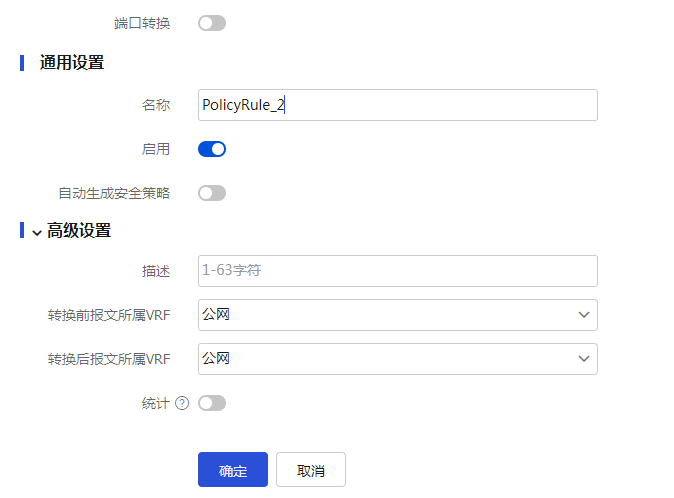The width and height of the screenshot is (674, 498).
Task: Collapse the 高级设置 section chevron
Action: tap(37, 232)
